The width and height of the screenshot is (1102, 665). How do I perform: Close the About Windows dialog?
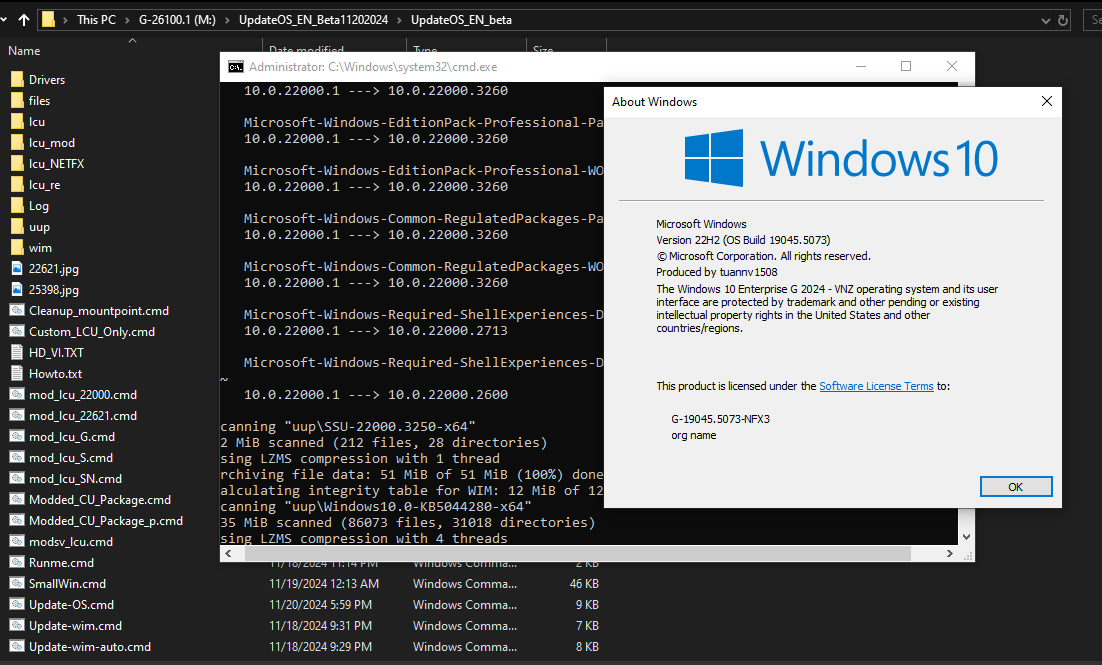coord(1046,101)
